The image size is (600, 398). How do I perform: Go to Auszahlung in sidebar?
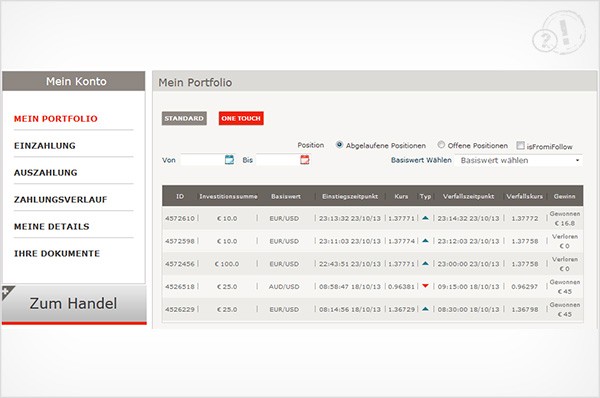pos(46,173)
